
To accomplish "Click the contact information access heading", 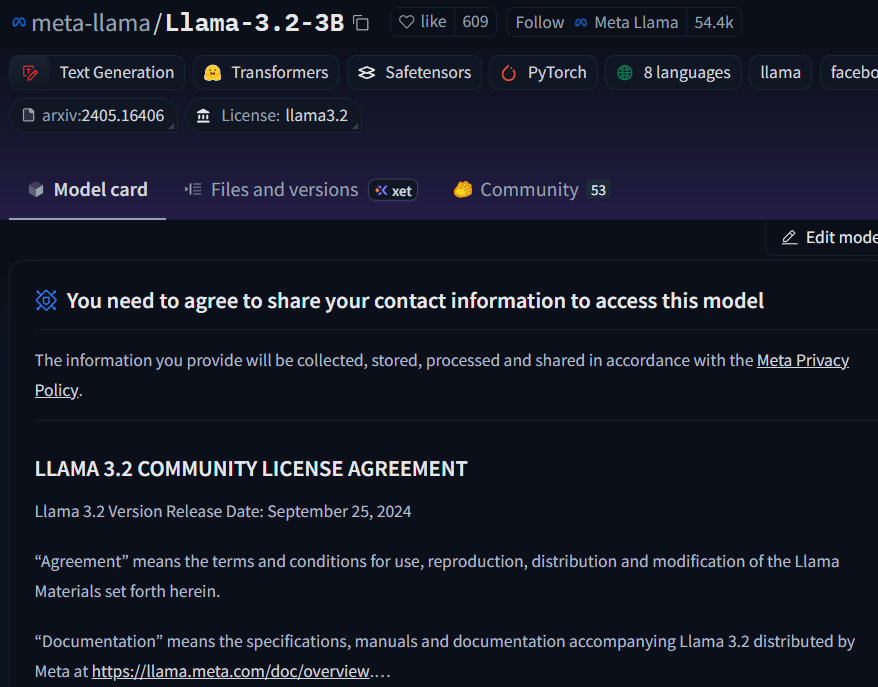I will (415, 301).
